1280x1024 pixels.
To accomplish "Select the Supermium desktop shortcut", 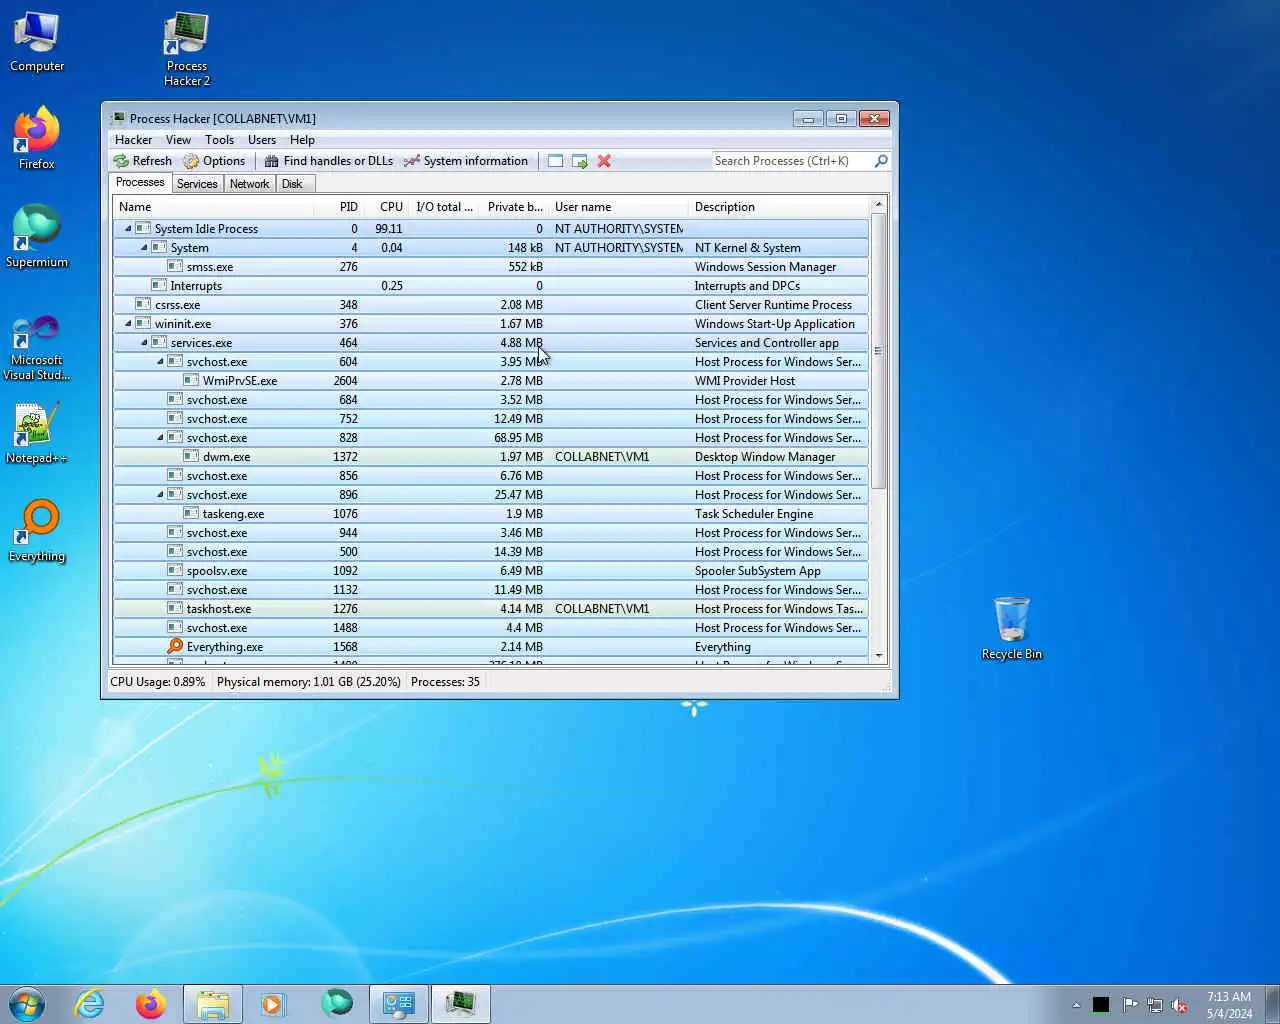I will 37,236.
